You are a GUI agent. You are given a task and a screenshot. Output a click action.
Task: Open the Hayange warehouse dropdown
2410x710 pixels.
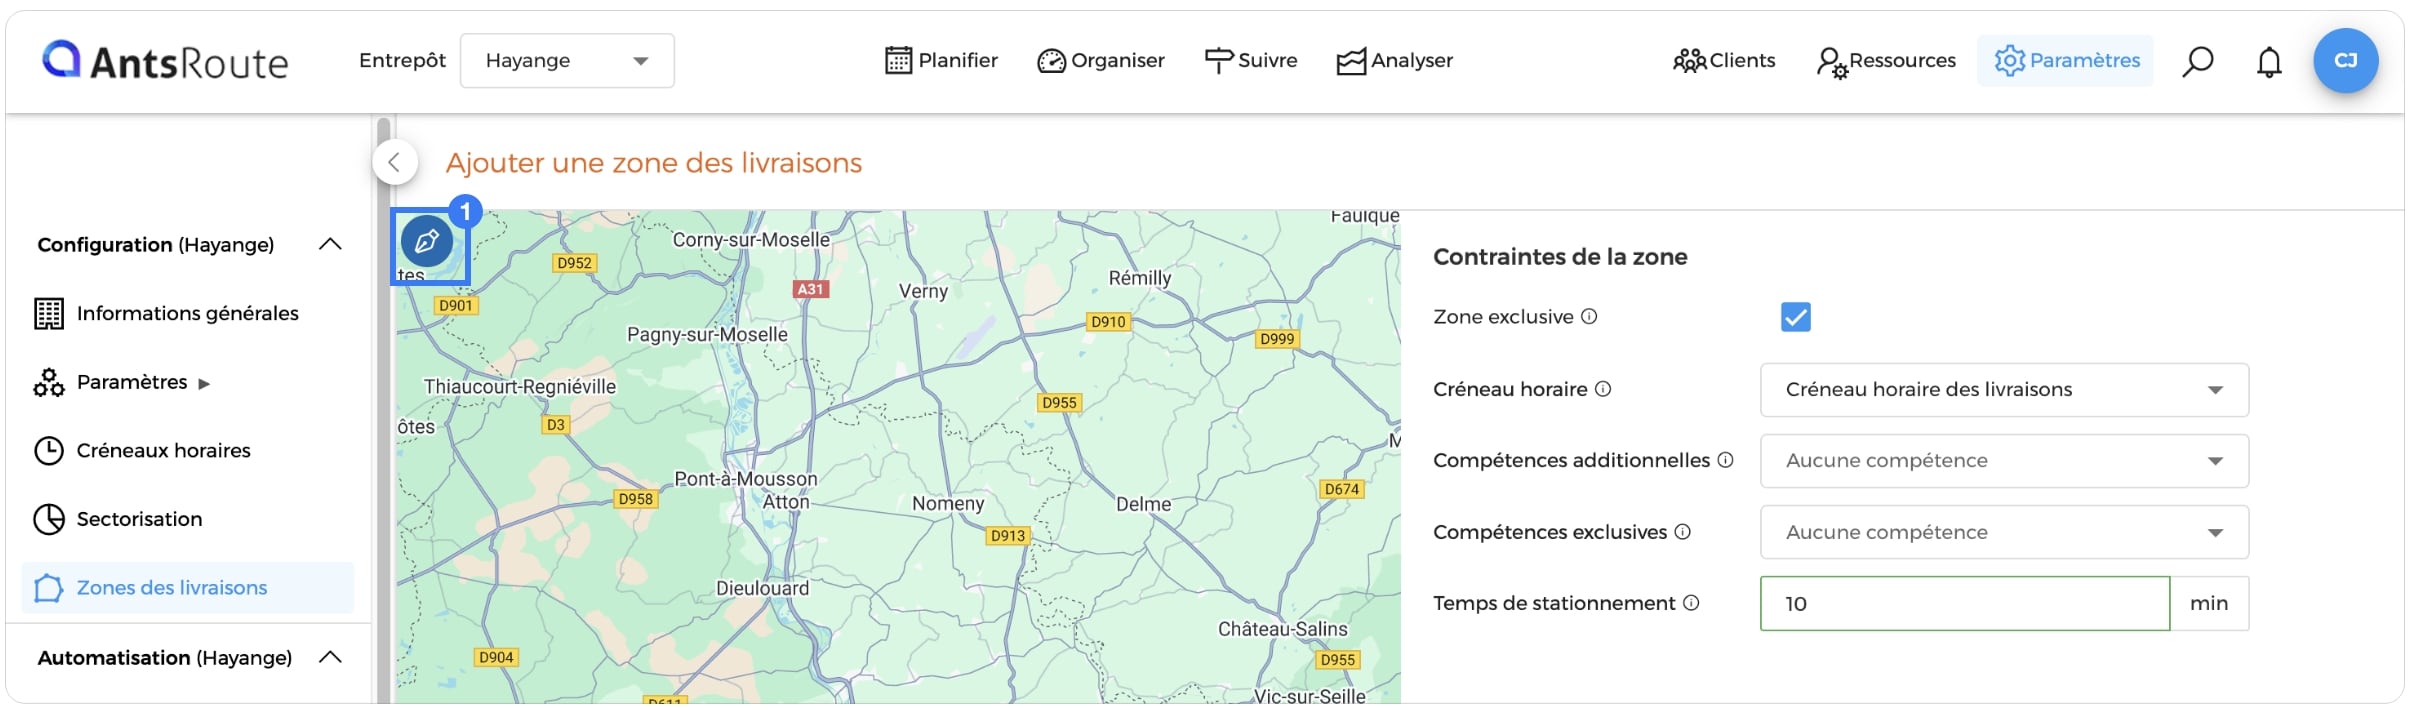point(567,61)
